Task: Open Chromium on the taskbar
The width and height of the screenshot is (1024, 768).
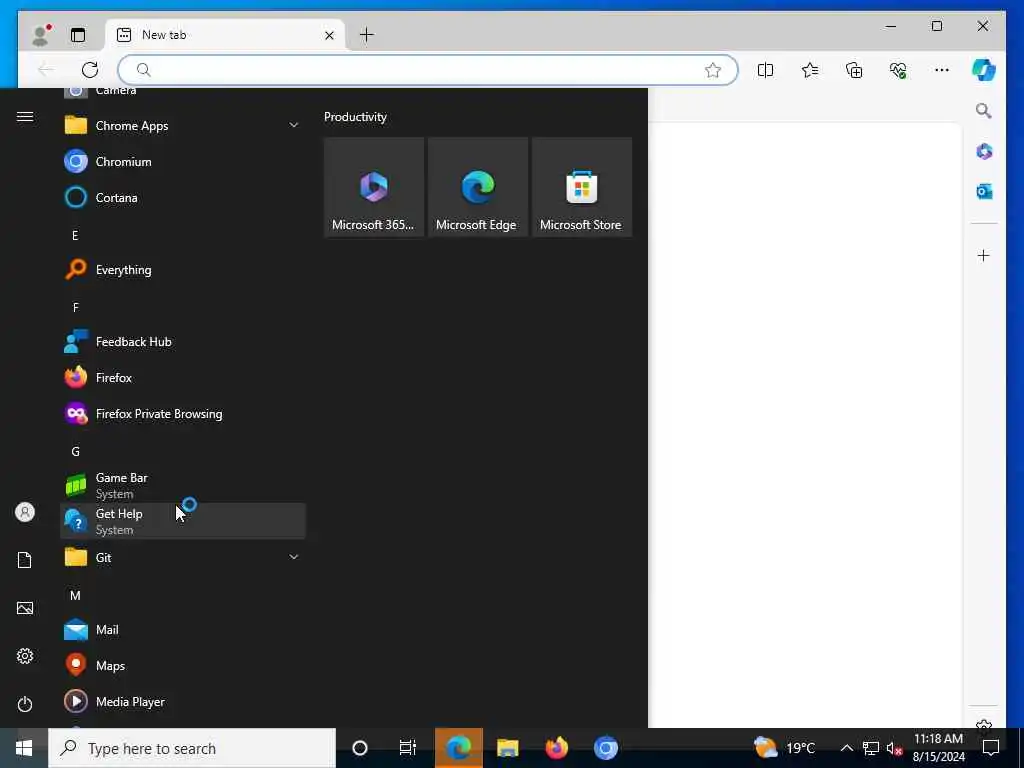Action: tap(605, 748)
